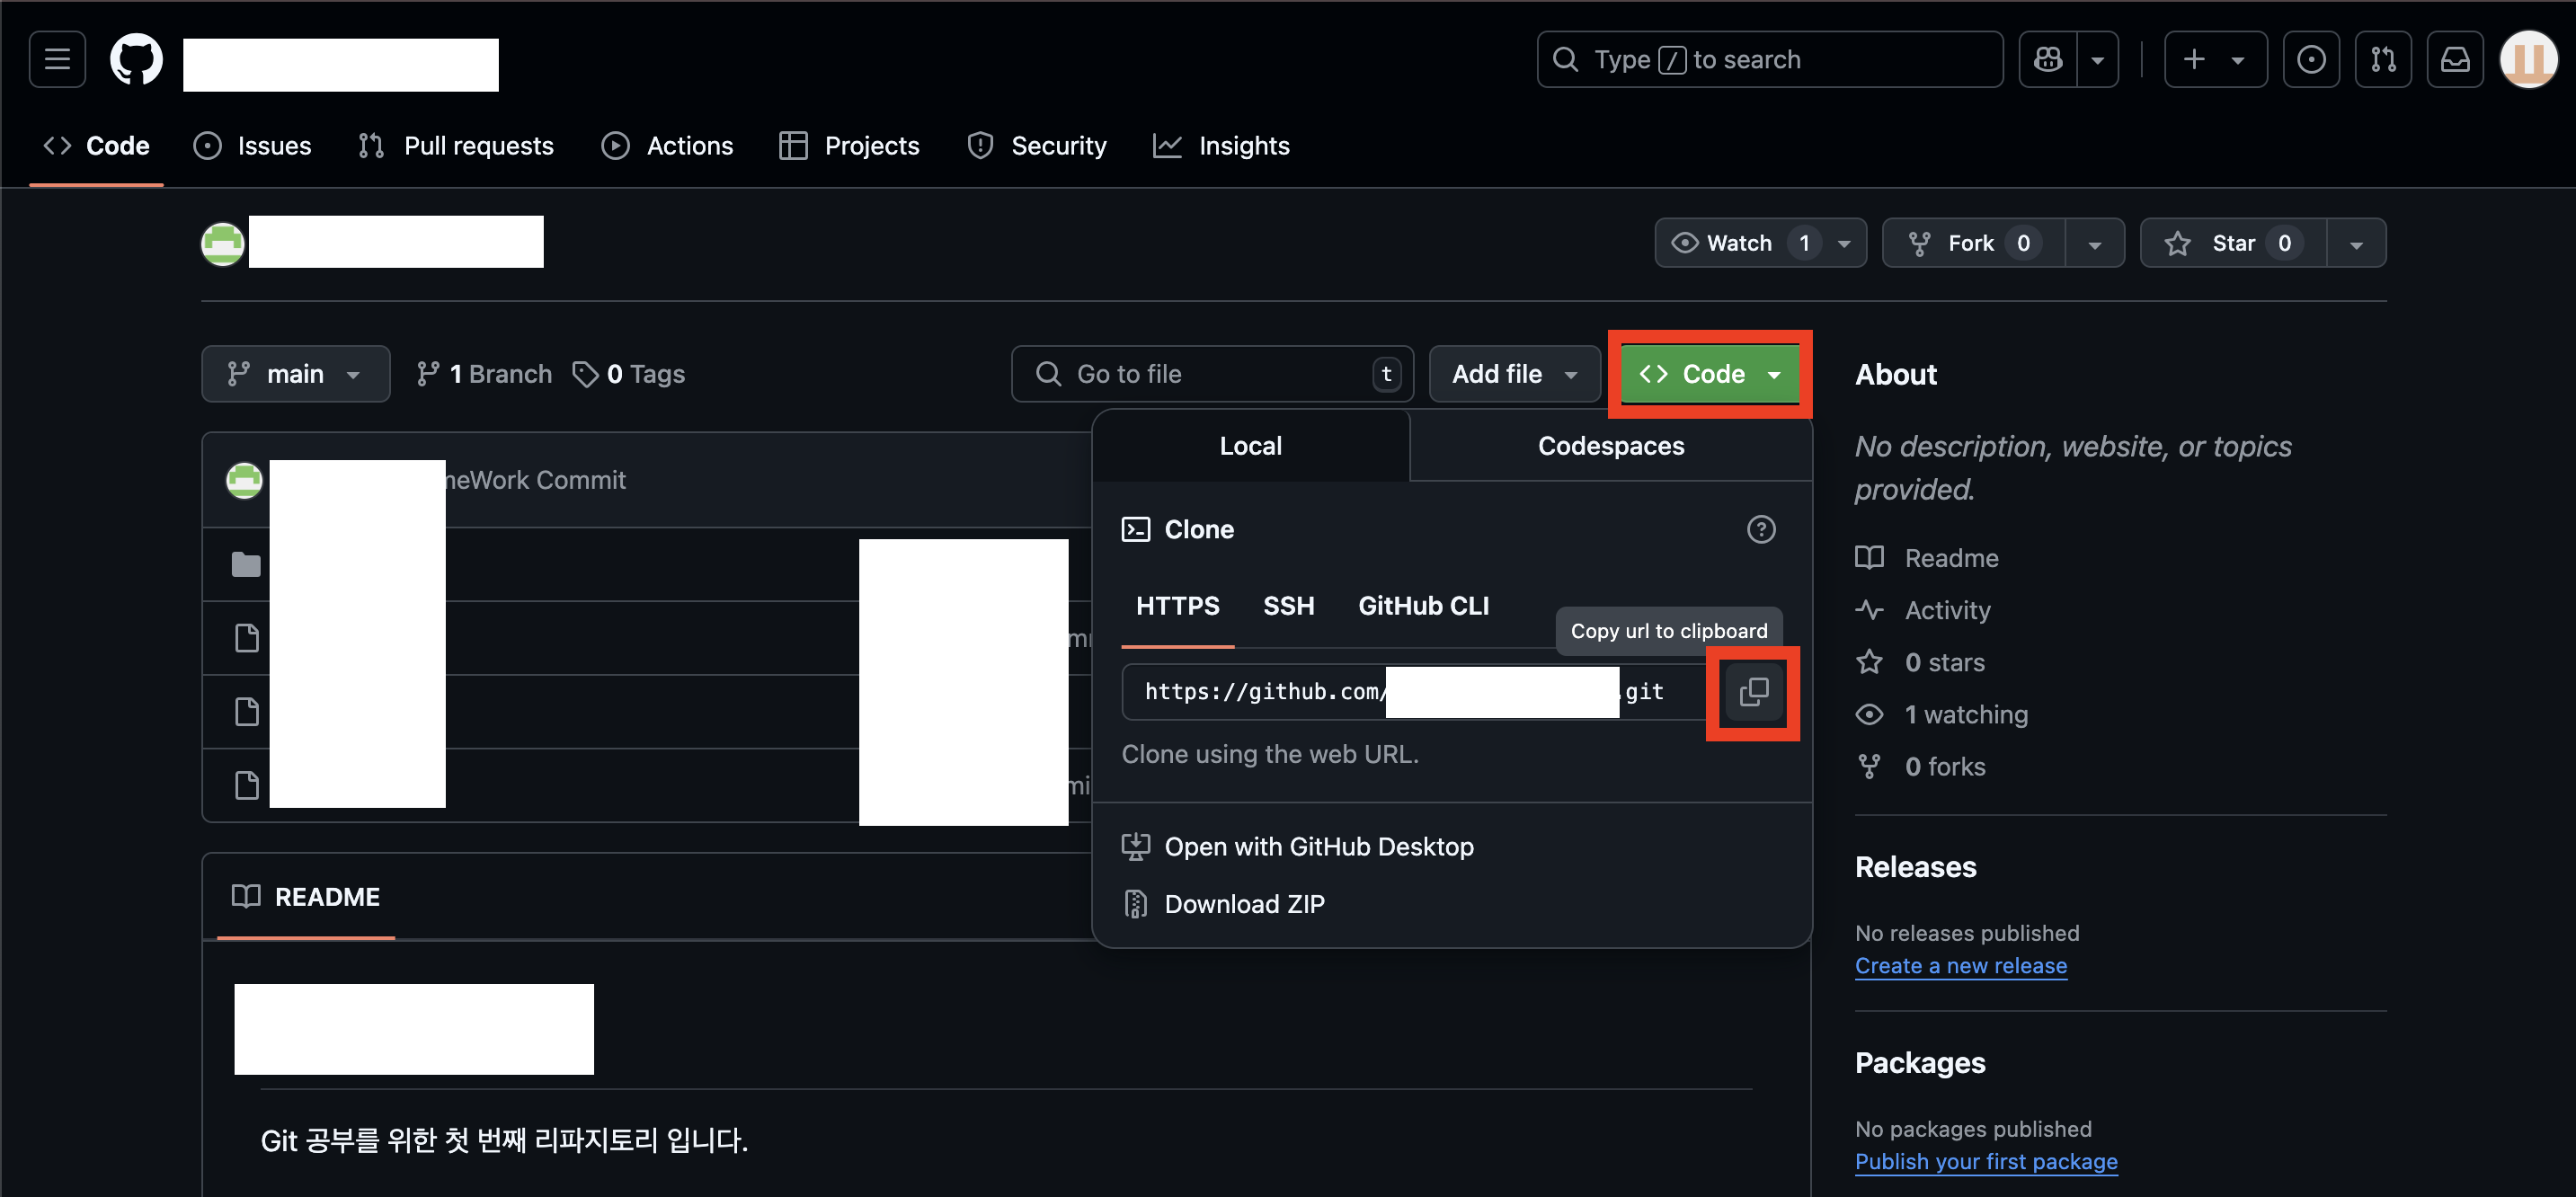View the 0 Tags link
The height and width of the screenshot is (1197, 2576).
click(x=629, y=374)
